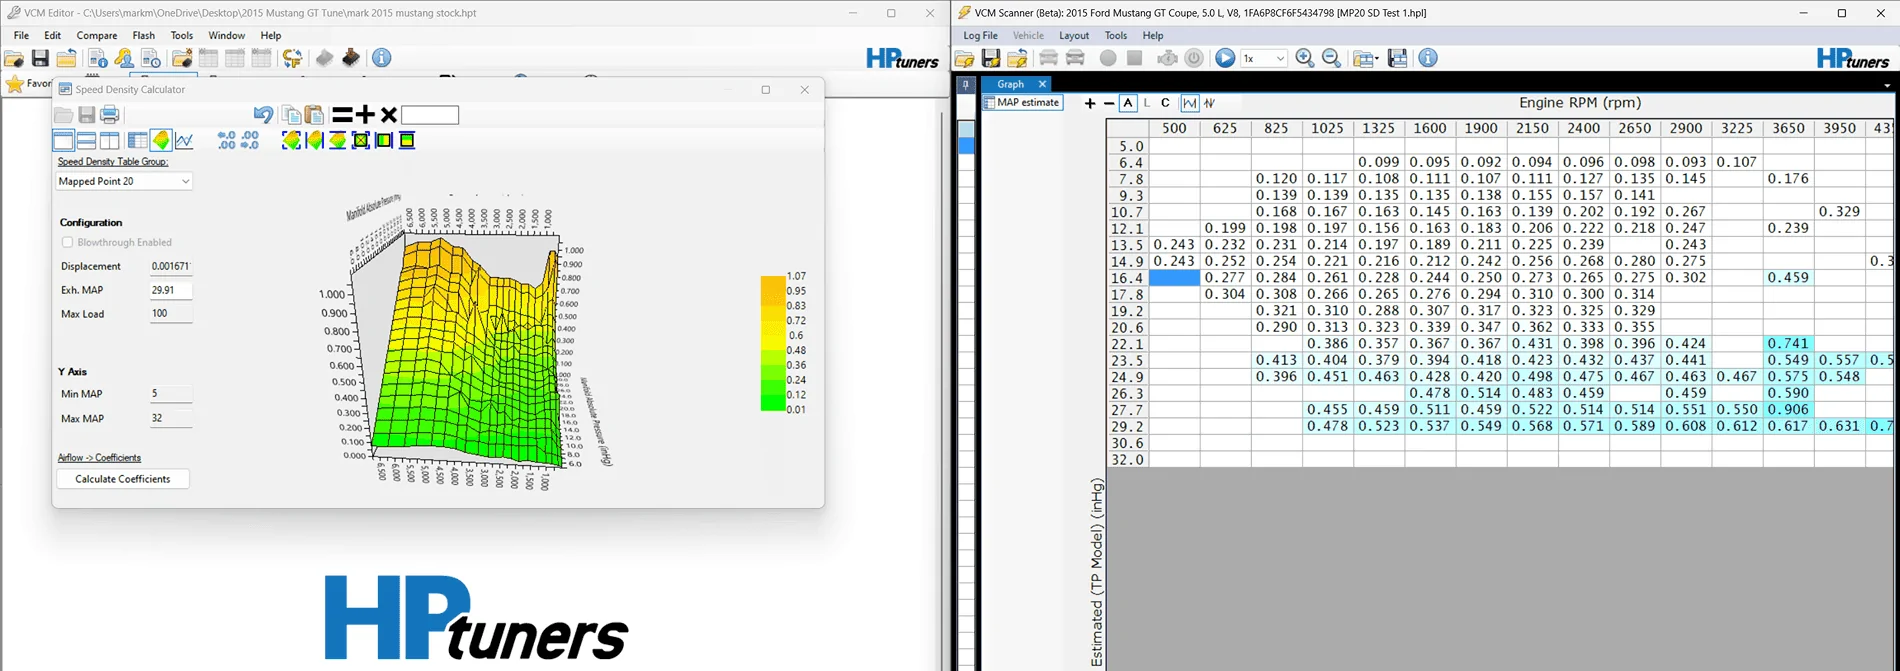The height and width of the screenshot is (671, 1900).
Task: Undo last change in Speed Density Calculator
Action: (263, 115)
